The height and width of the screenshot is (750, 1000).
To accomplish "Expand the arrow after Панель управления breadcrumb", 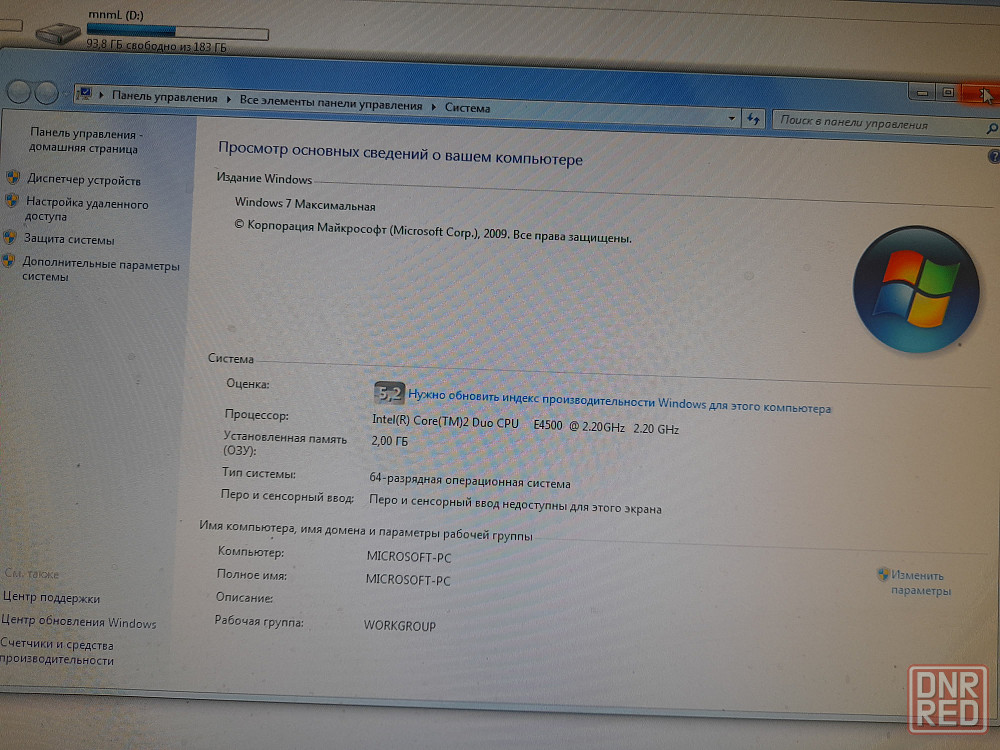I will pyautogui.click(x=229, y=99).
